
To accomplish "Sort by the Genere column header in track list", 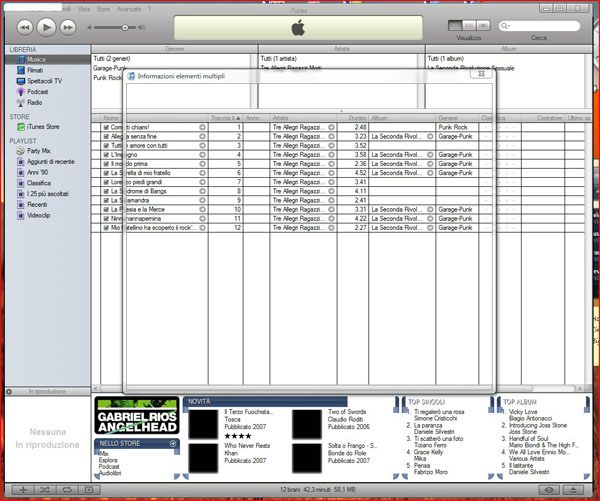I will (x=457, y=118).
